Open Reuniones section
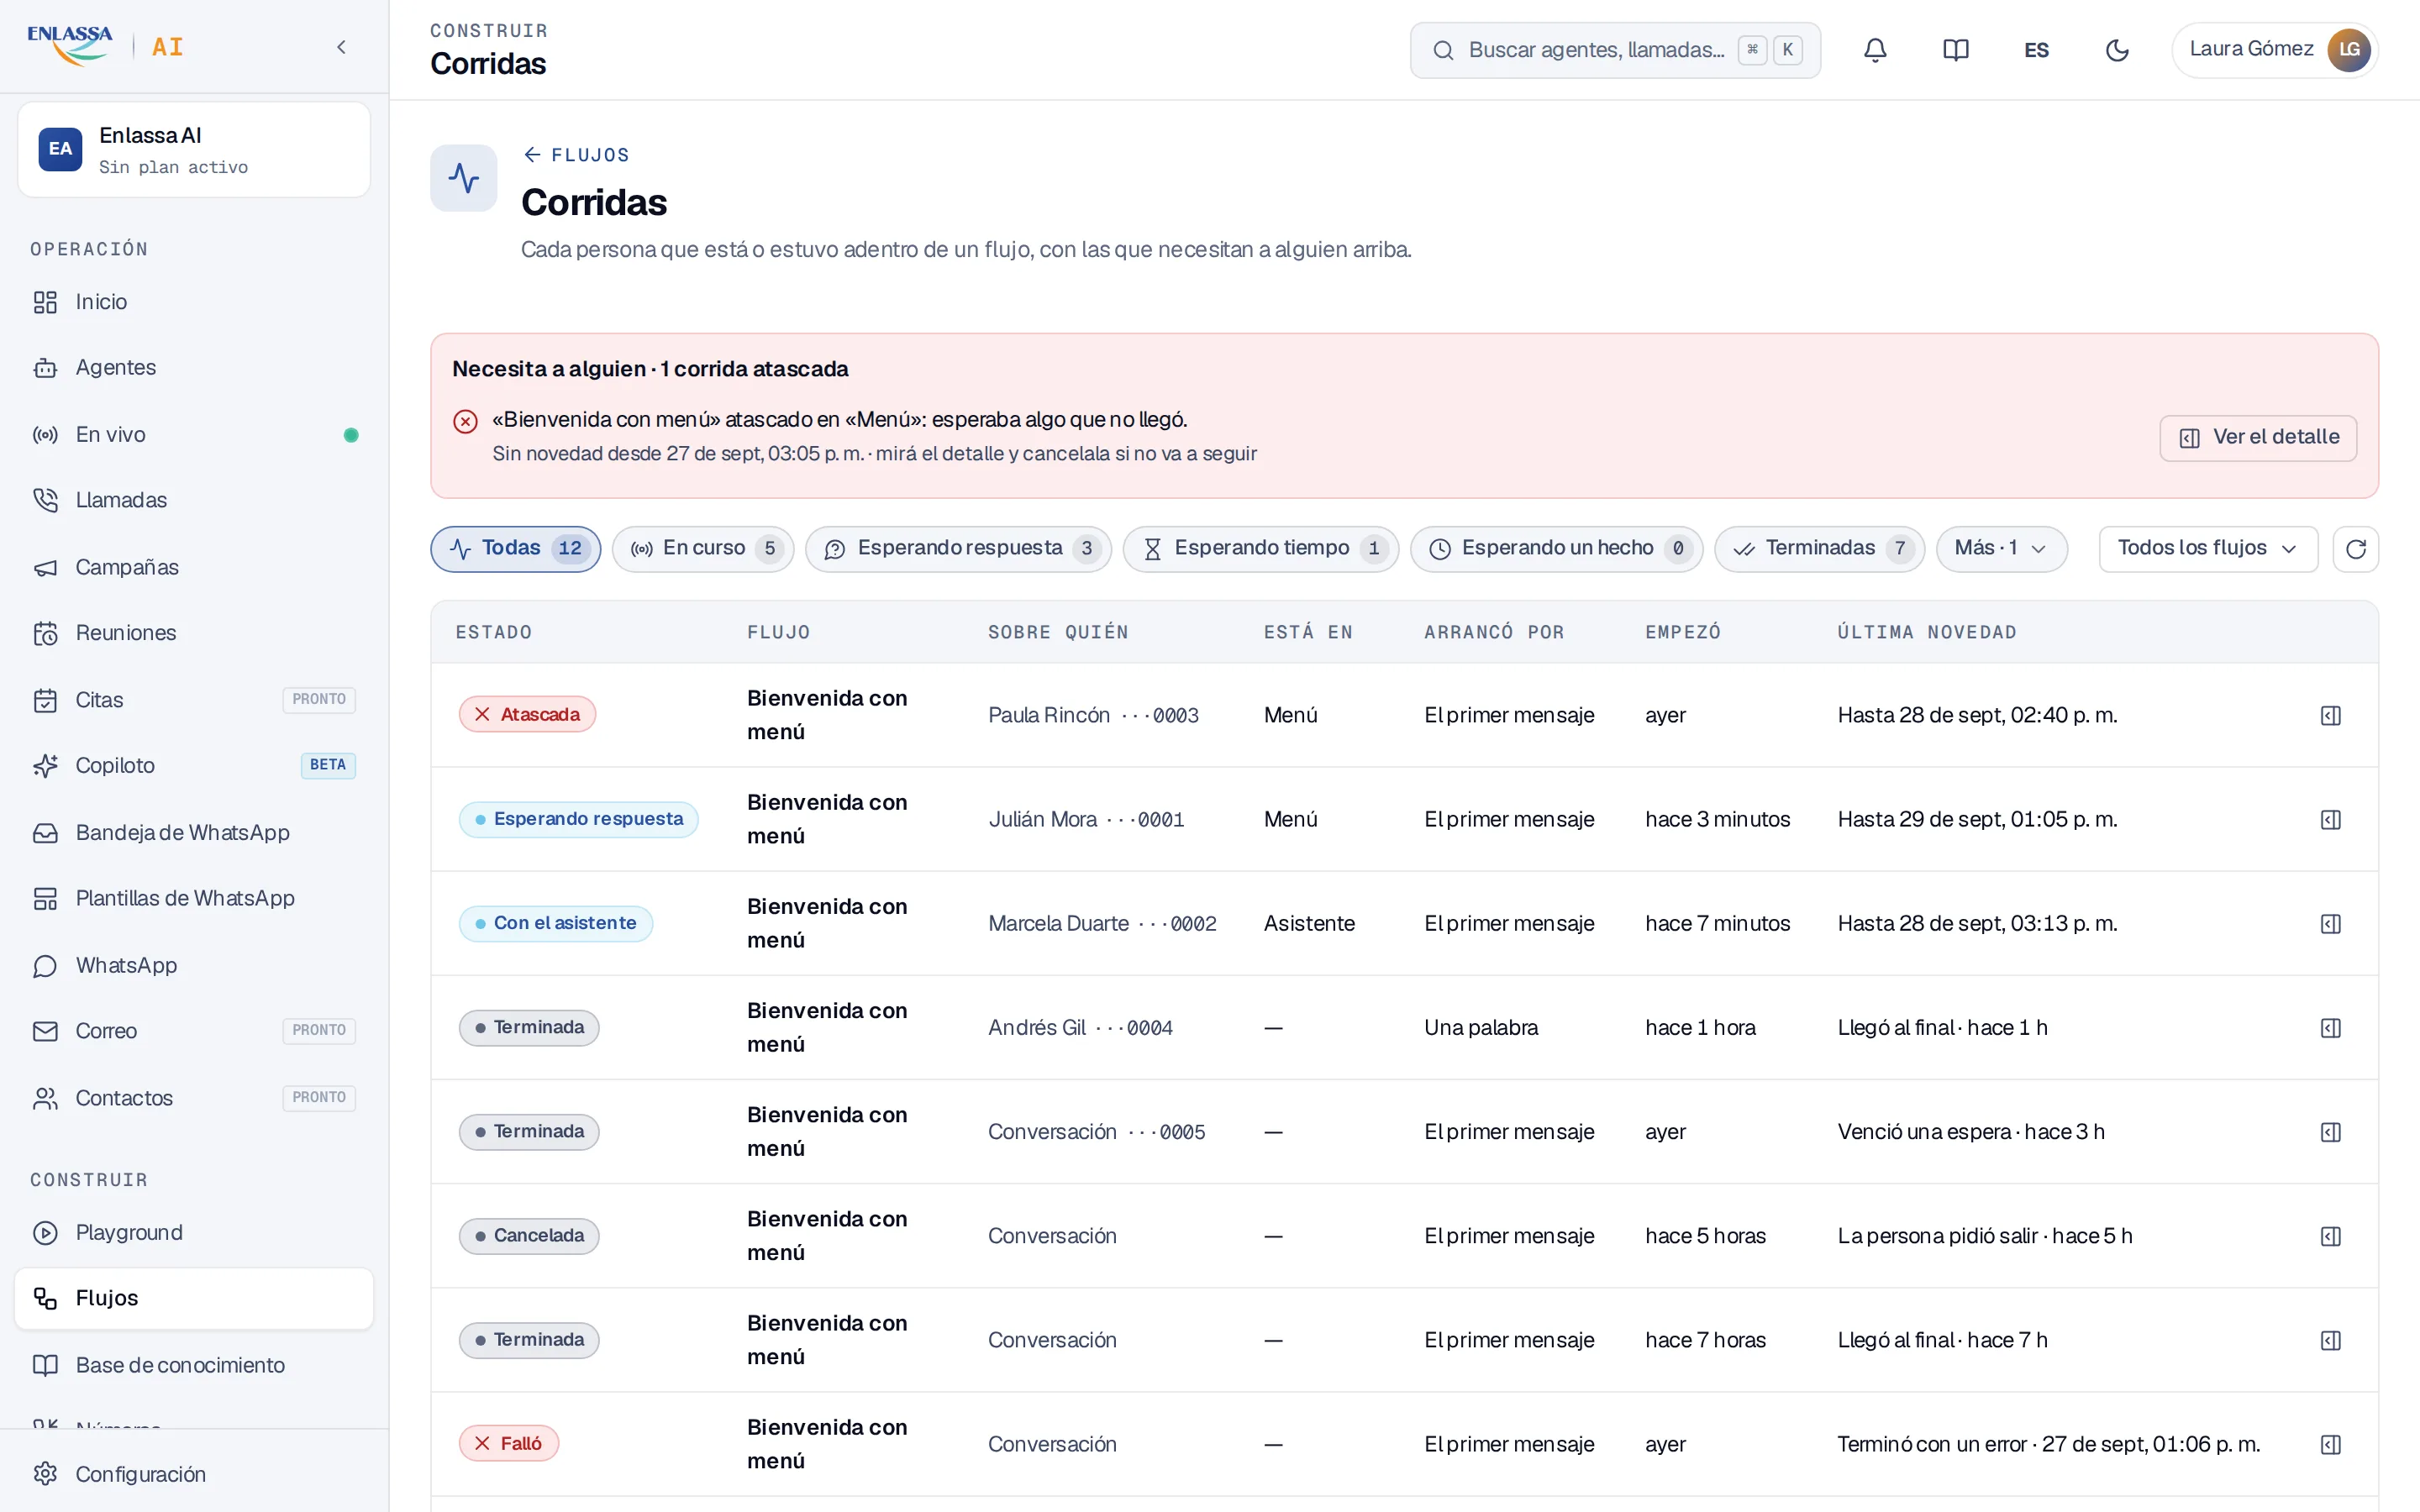This screenshot has height=1512, width=2420. click(x=194, y=633)
